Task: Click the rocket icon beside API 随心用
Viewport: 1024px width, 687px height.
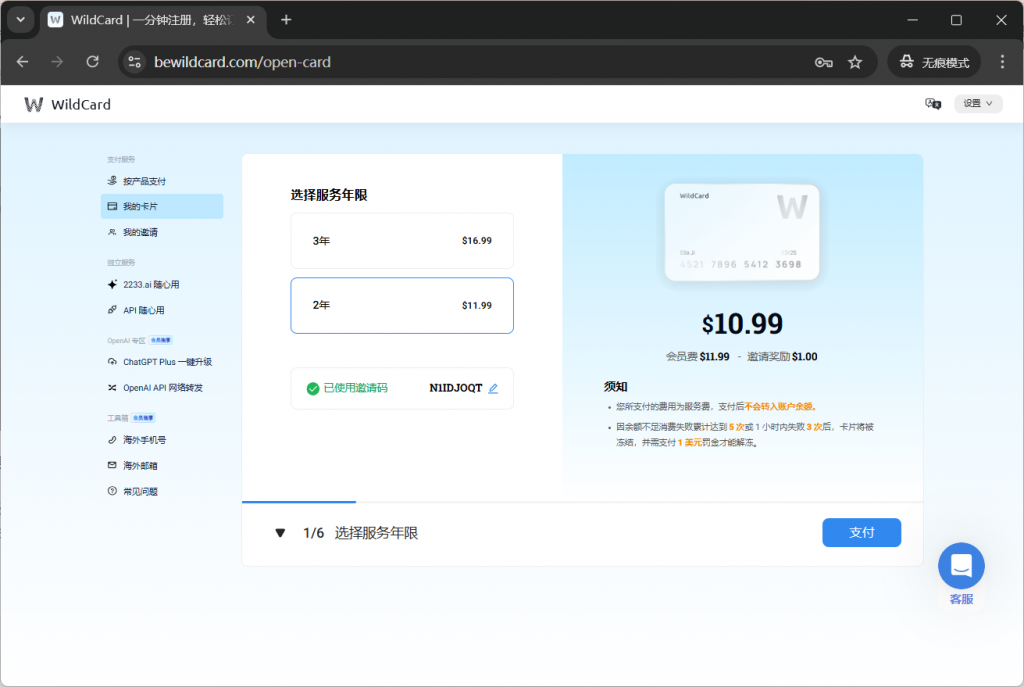Action: pos(112,310)
